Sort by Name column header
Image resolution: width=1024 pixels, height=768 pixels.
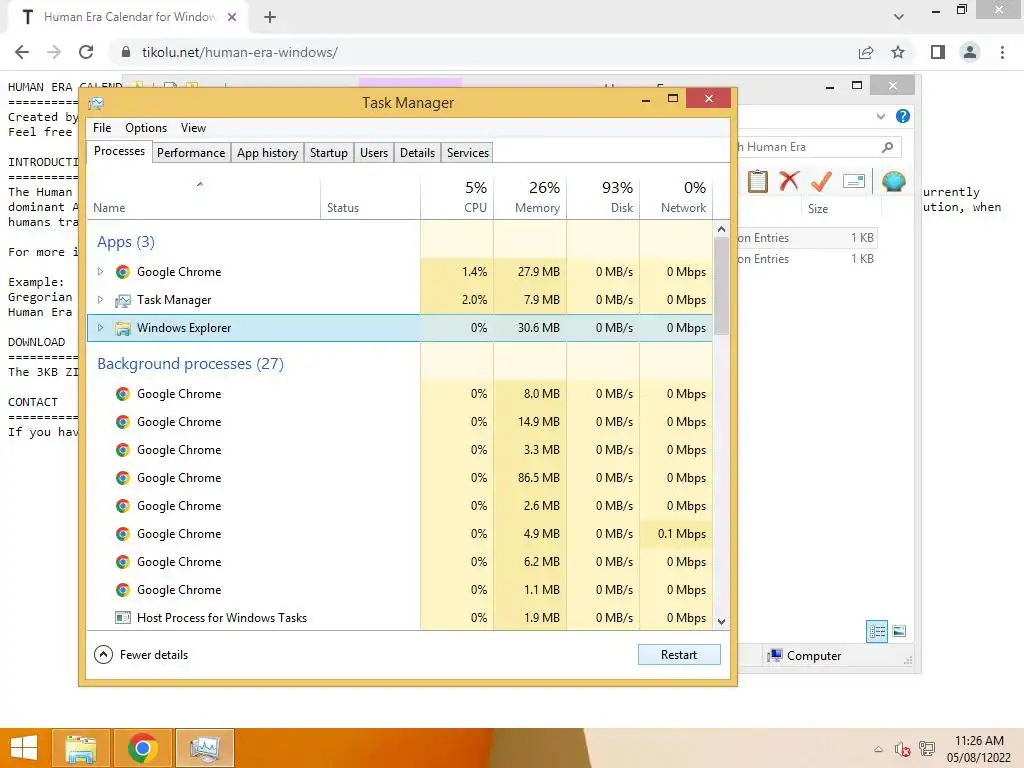click(204, 197)
